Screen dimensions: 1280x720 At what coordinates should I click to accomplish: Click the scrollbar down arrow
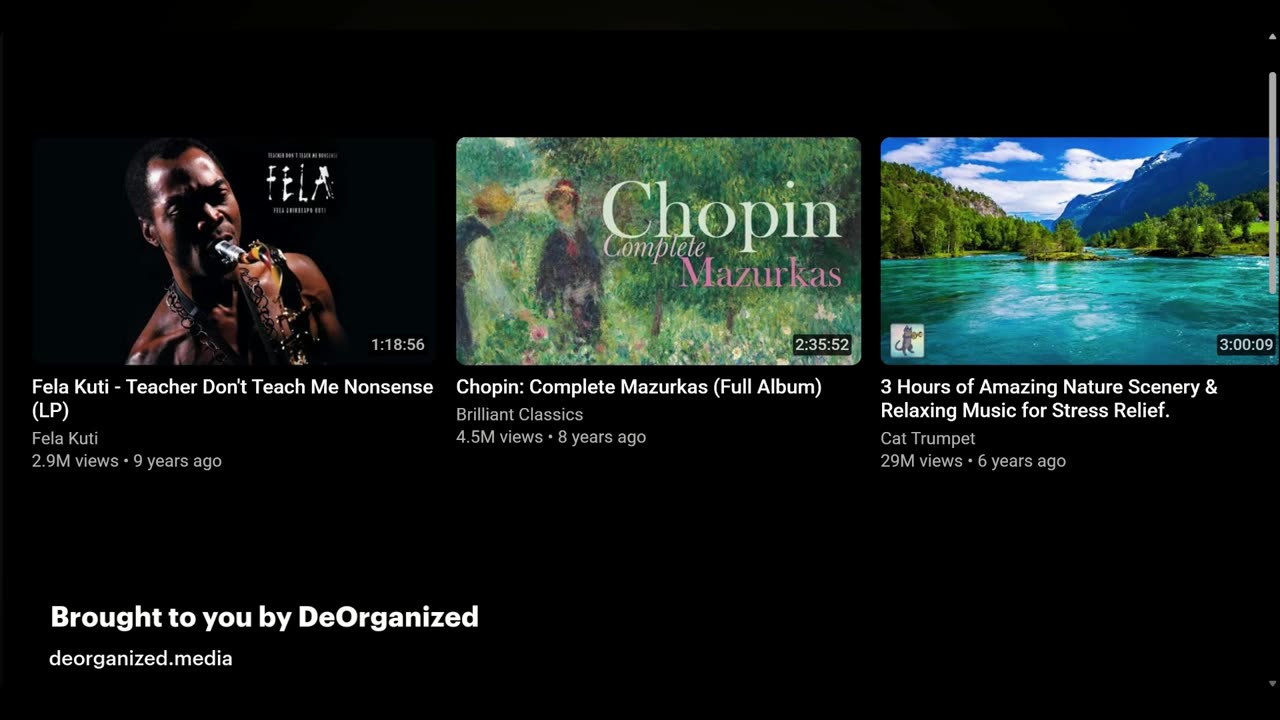point(1272,684)
